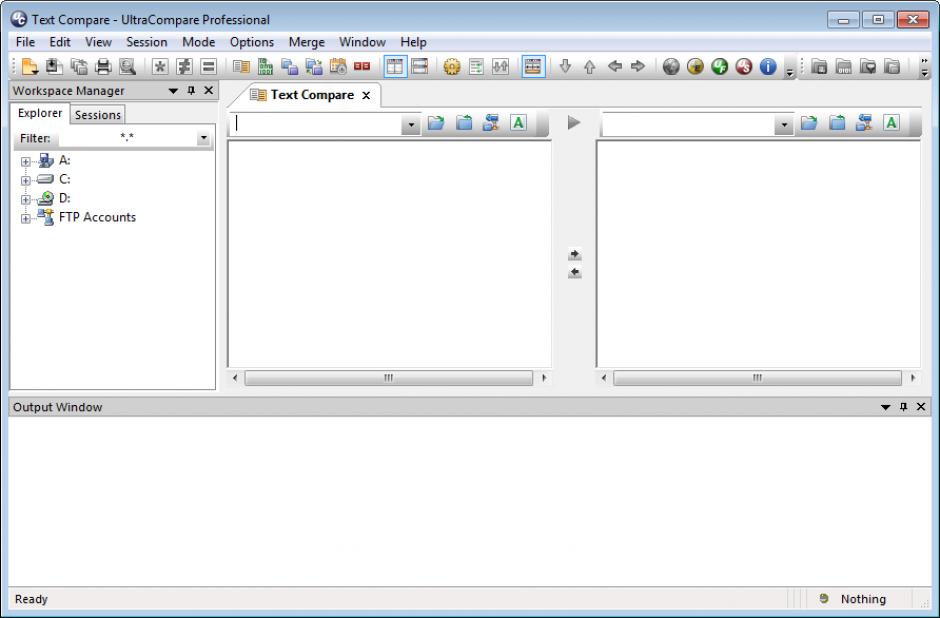Open file browser for right pane
This screenshot has height=618, width=940.
pyautogui.click(x=809, y=123)
